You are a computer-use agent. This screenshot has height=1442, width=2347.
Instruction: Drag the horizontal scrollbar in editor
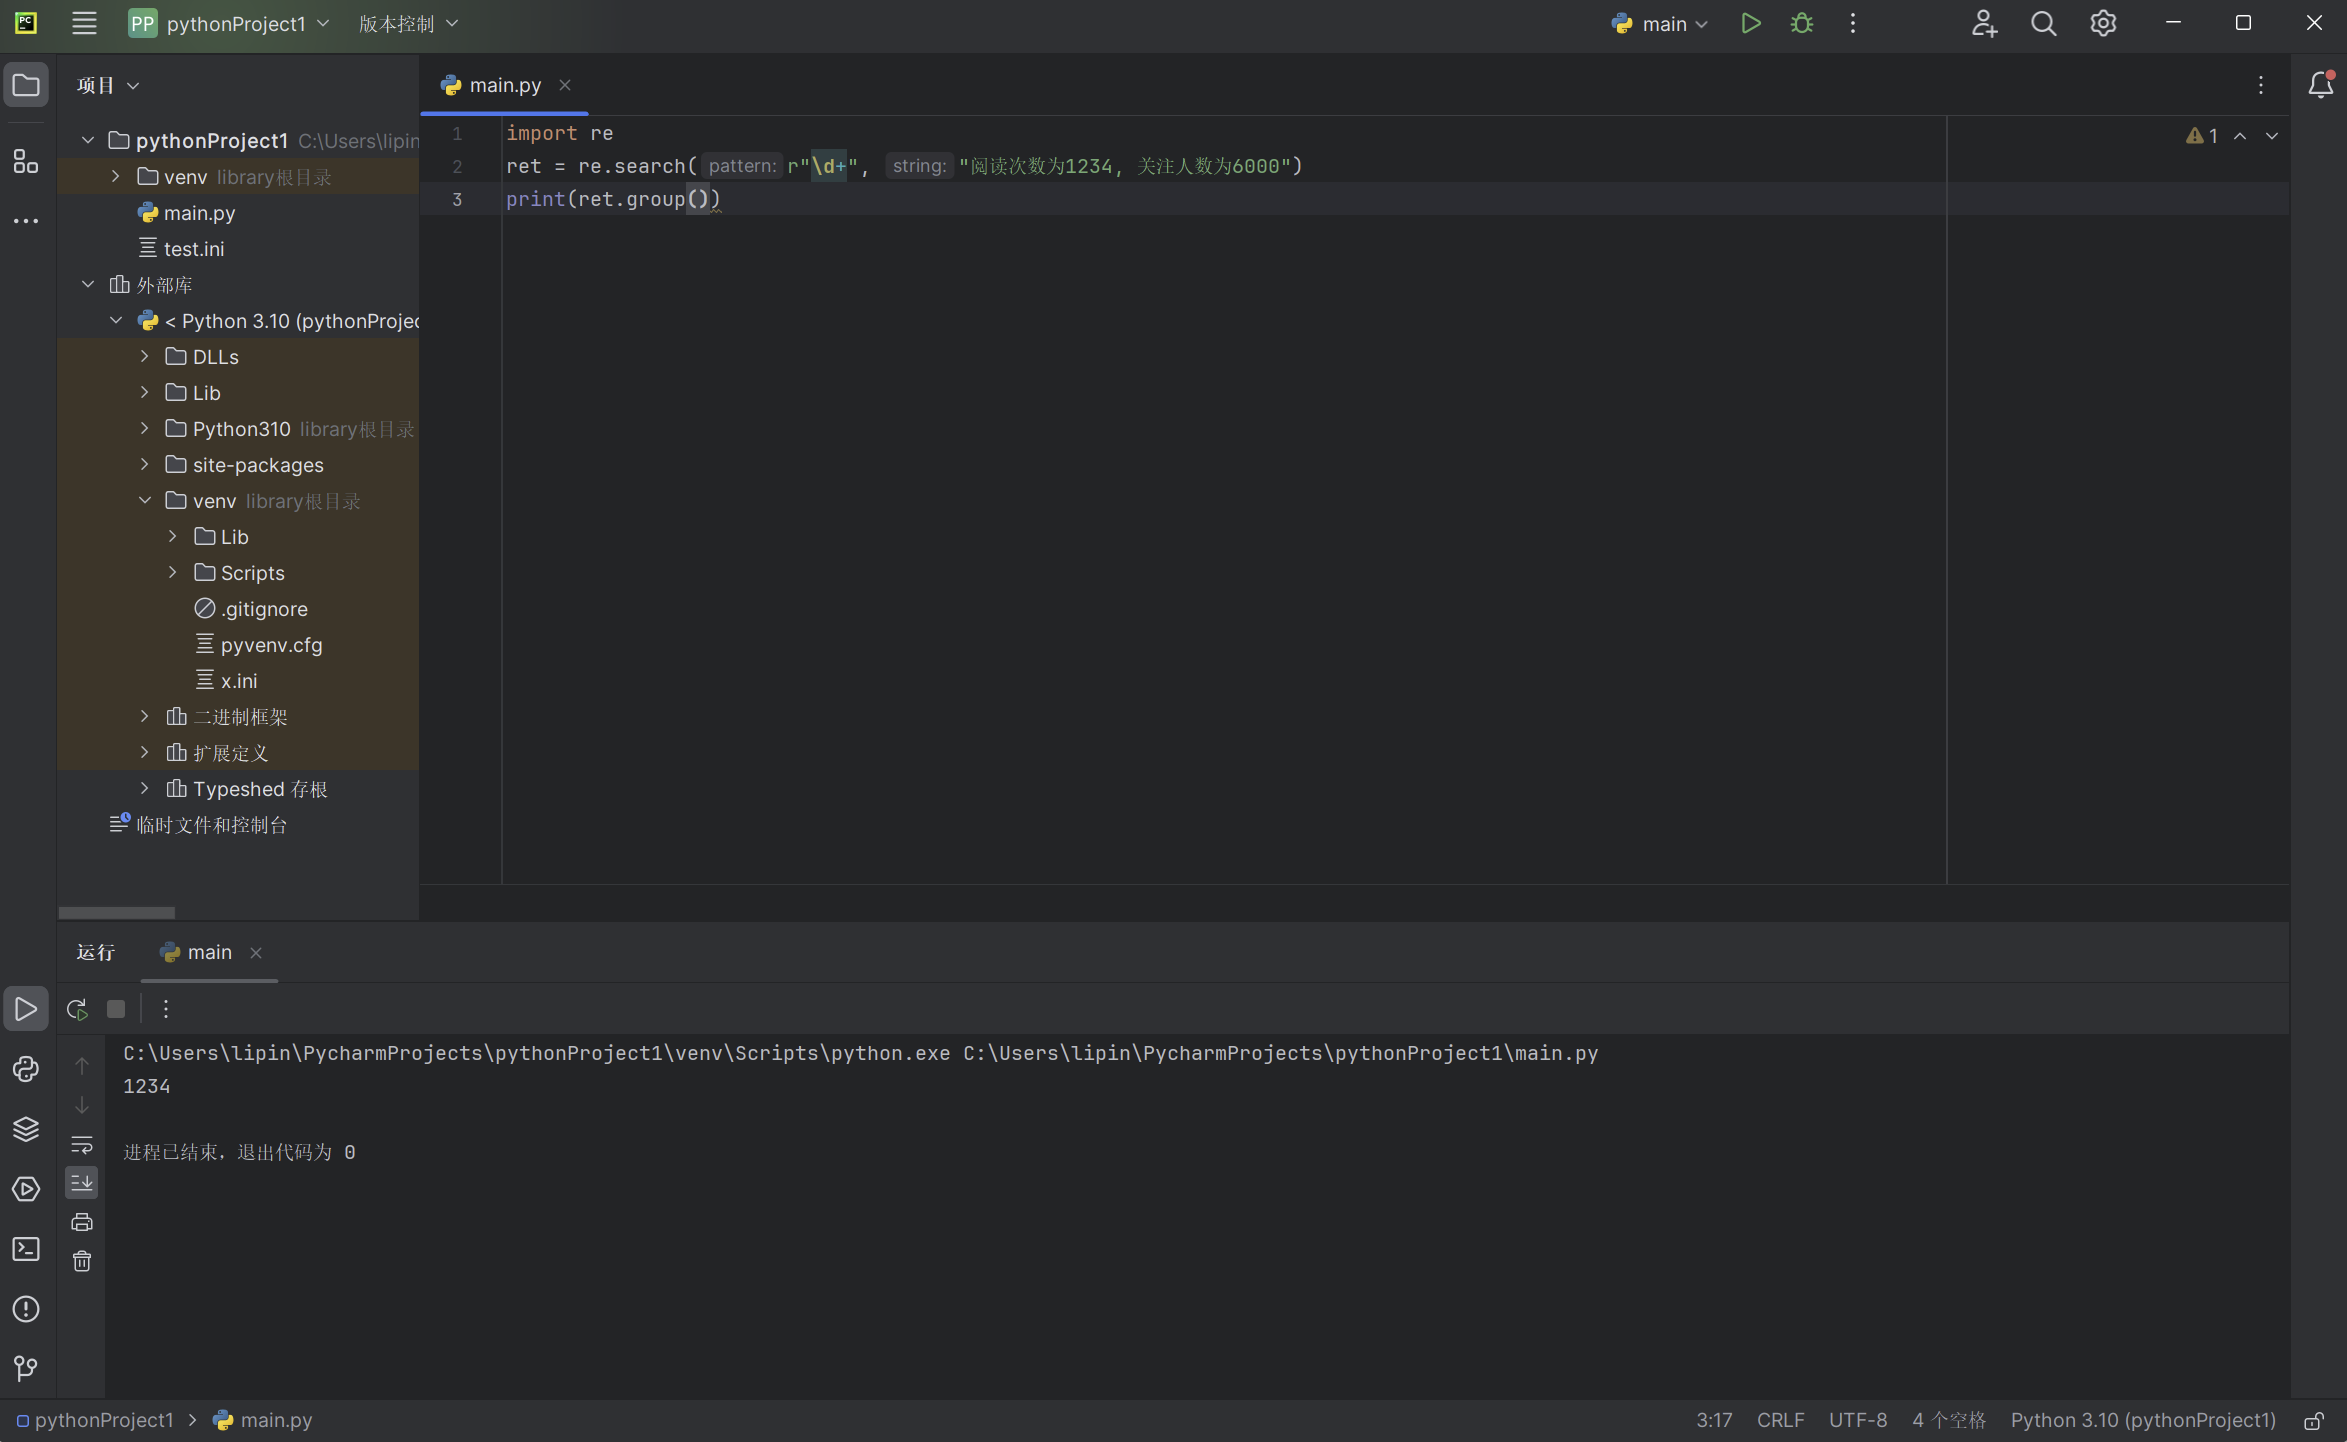116,912
